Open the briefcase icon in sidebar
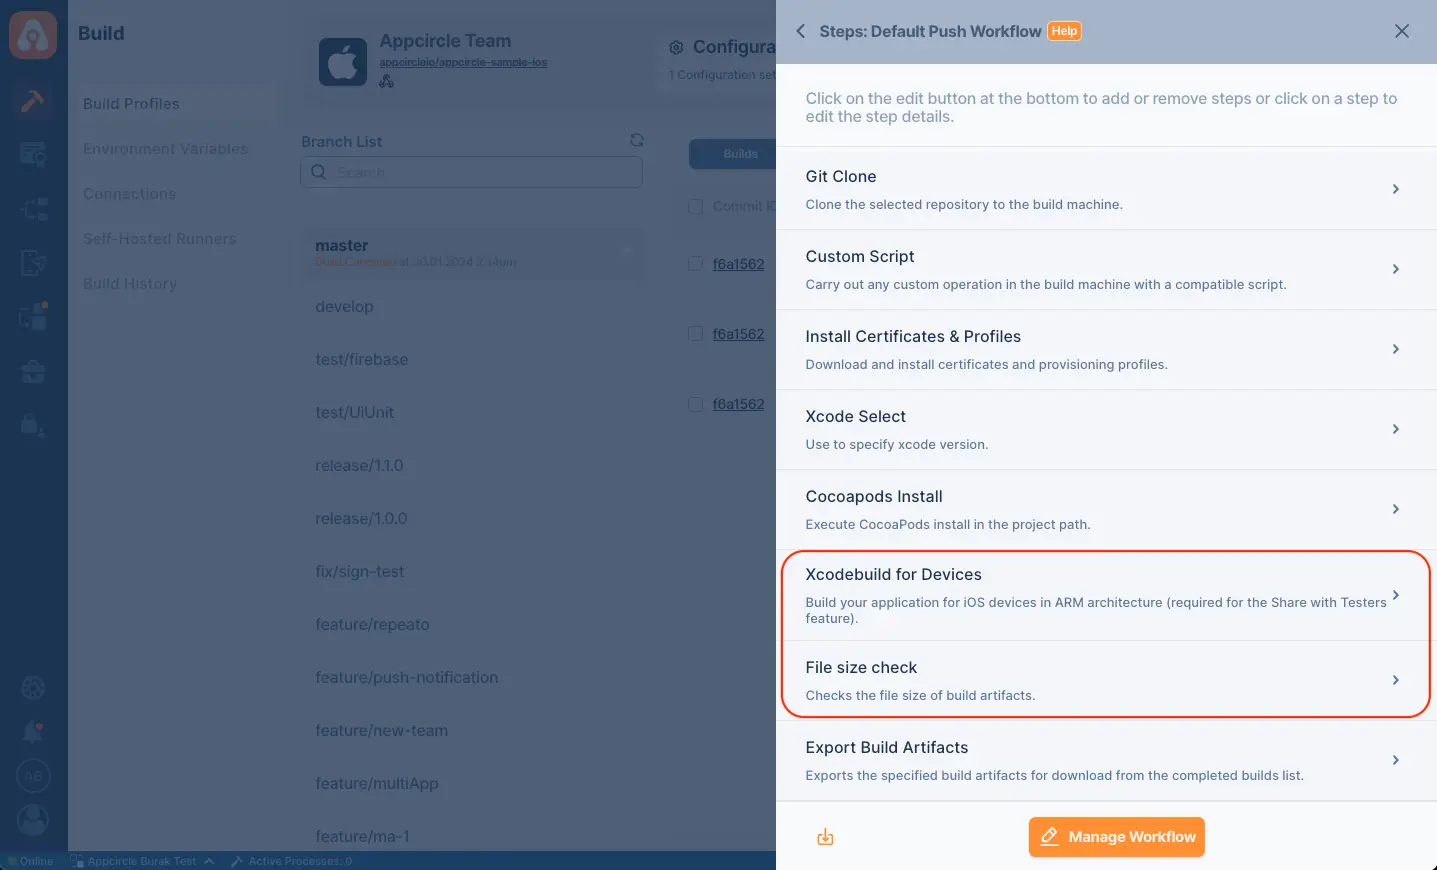Image resolution: width=1437 pixels, height=870 pixels. [33, 372]
